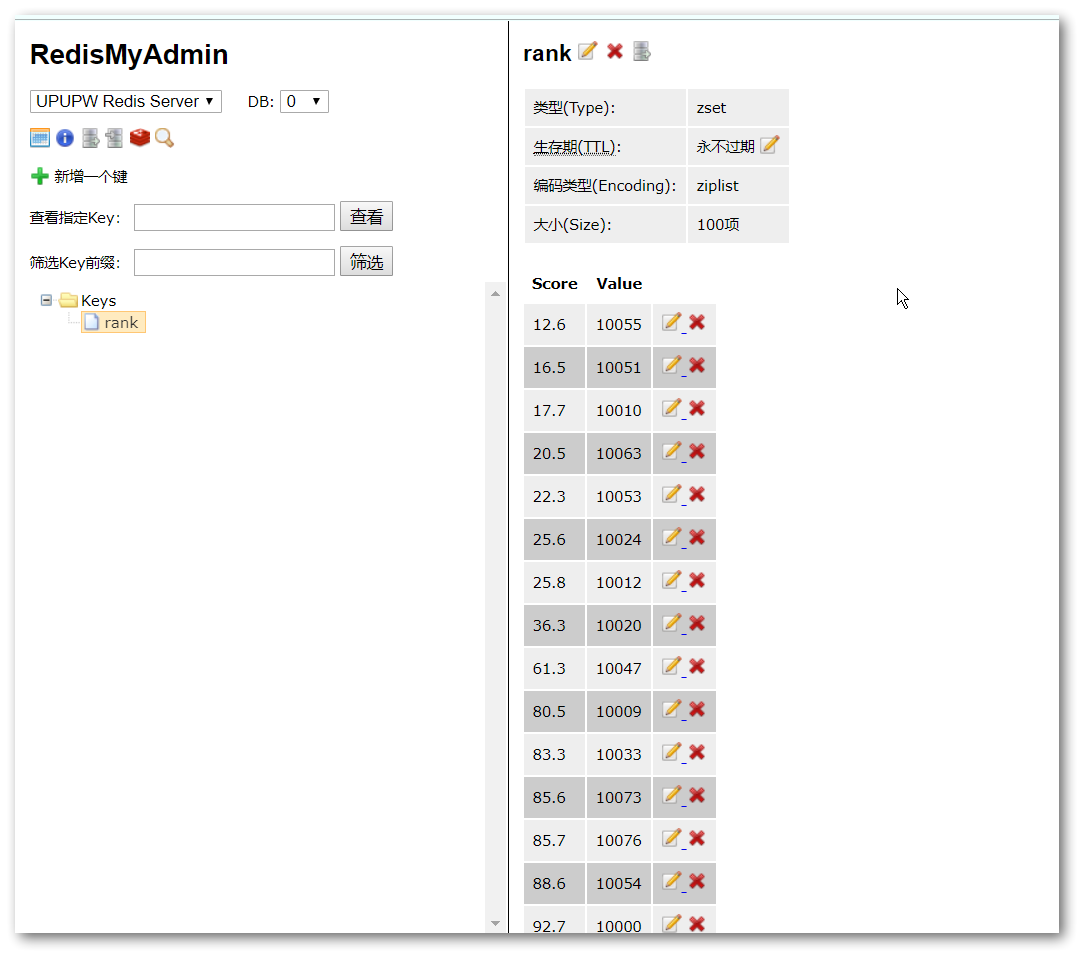Select the rank key in tree
The width and height of the screenshot is (1079, 953).
[114, 322]
